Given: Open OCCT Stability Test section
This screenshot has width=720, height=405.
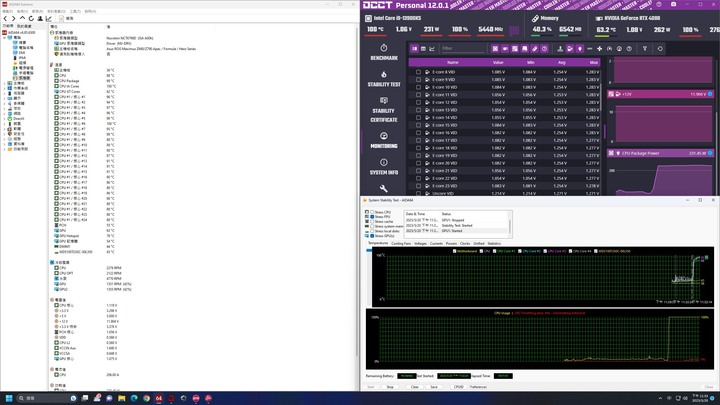Looking at the screenshot, I should tap(384, 79).
